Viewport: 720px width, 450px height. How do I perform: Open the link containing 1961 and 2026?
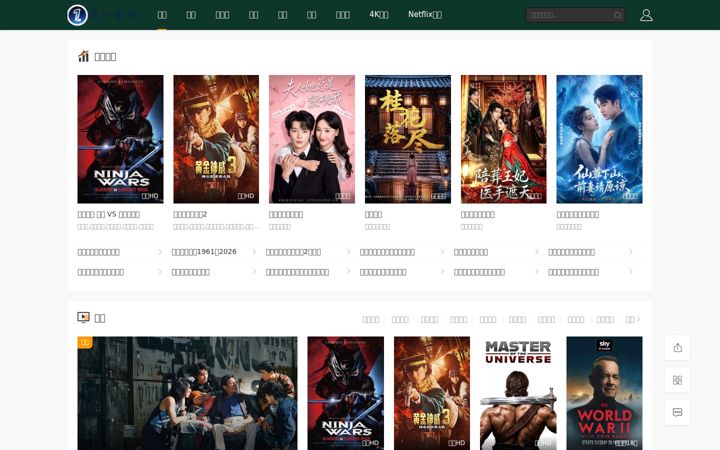[x=204, y=252]
